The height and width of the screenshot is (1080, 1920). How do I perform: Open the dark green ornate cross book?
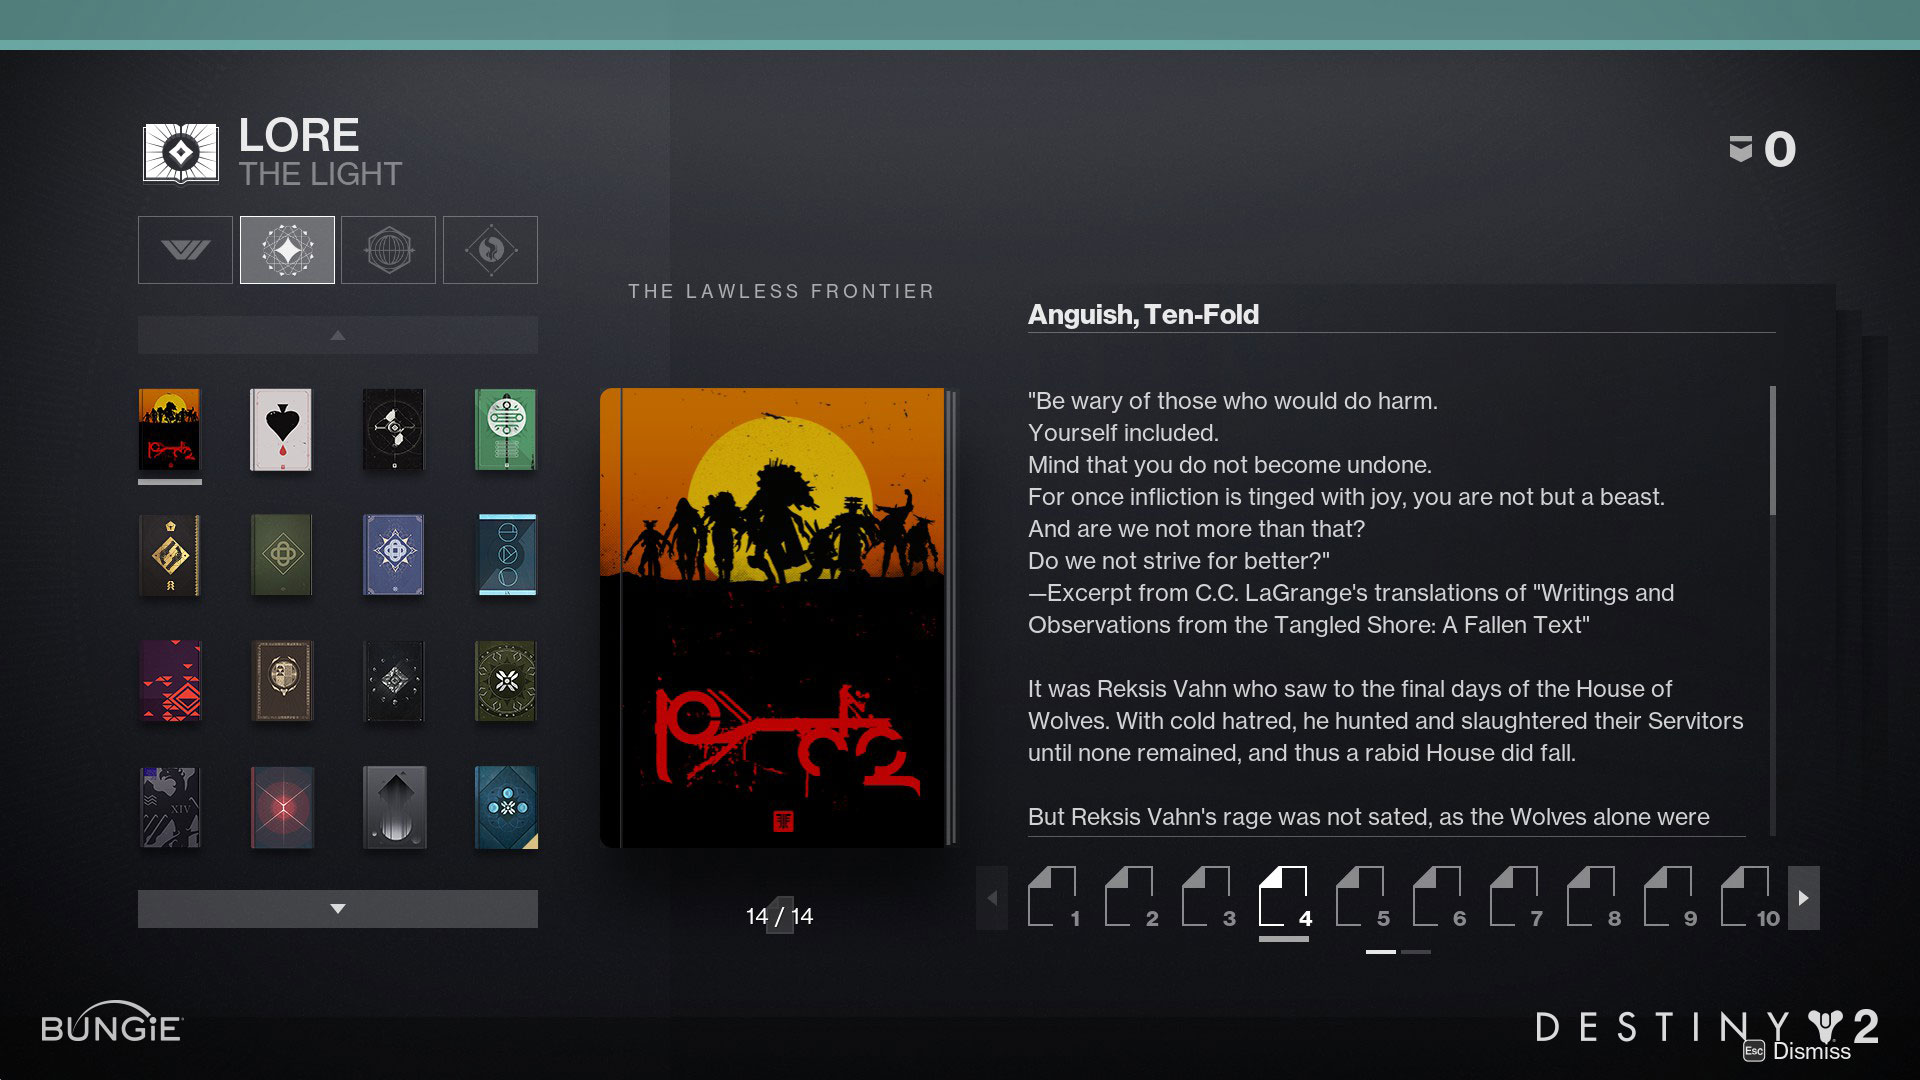[506, 681]
